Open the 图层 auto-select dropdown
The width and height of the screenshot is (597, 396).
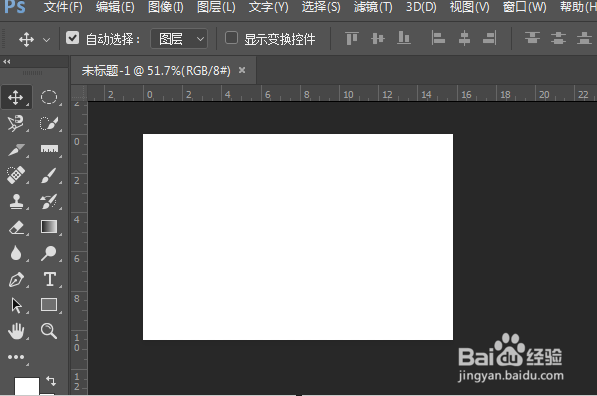pyautogui.click(x=179, y=39)
